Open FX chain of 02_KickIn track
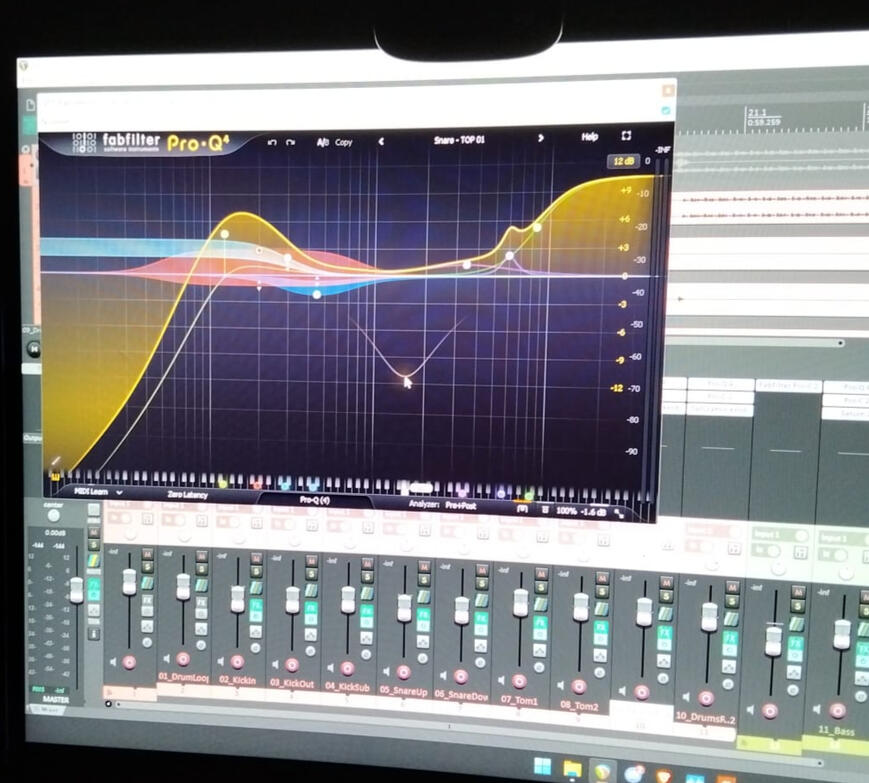The width and height of the screenshot is (869, 783). click(255, 605)
